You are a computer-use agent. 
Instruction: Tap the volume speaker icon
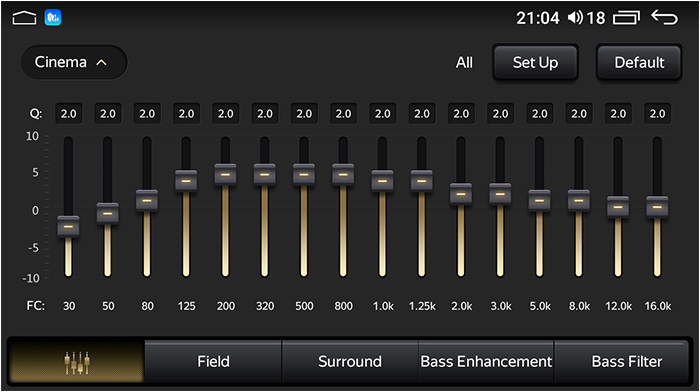[x=575, y=18]
